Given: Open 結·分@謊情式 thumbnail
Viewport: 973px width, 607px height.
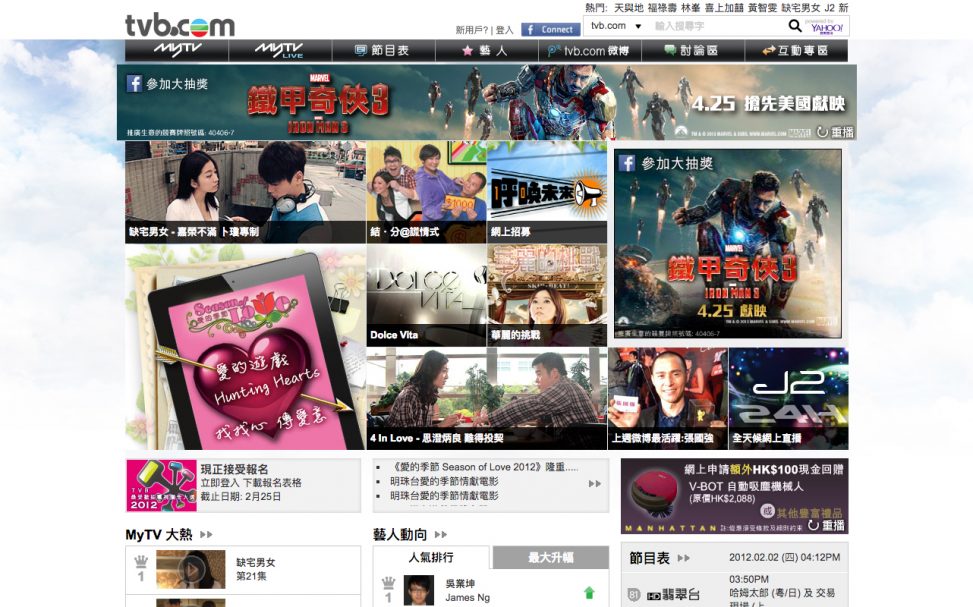Looking at the screenshot, I should coord(426,192).
